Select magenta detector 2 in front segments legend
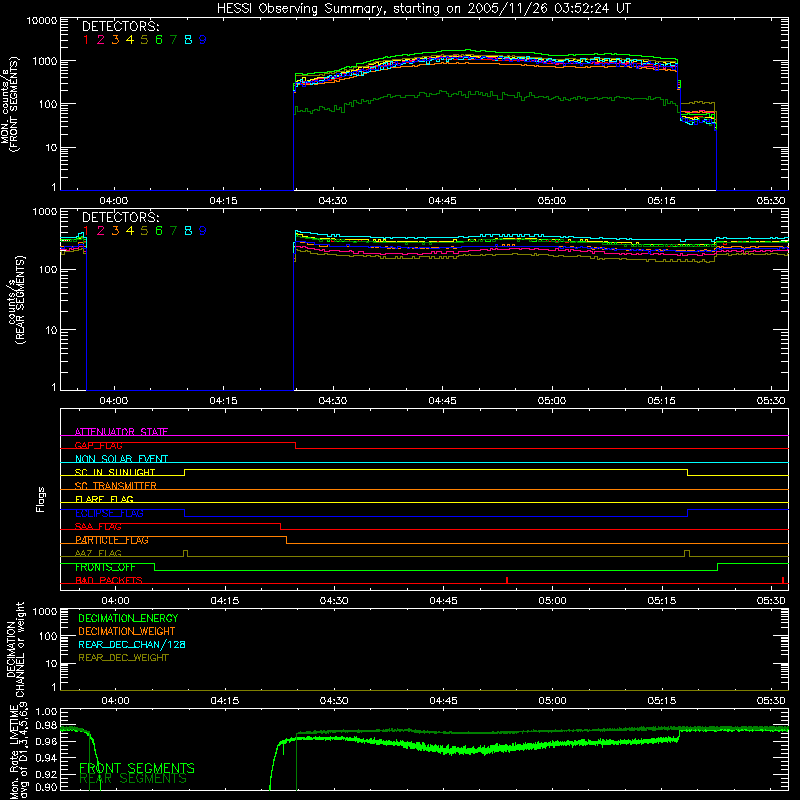 pos(101,40)
